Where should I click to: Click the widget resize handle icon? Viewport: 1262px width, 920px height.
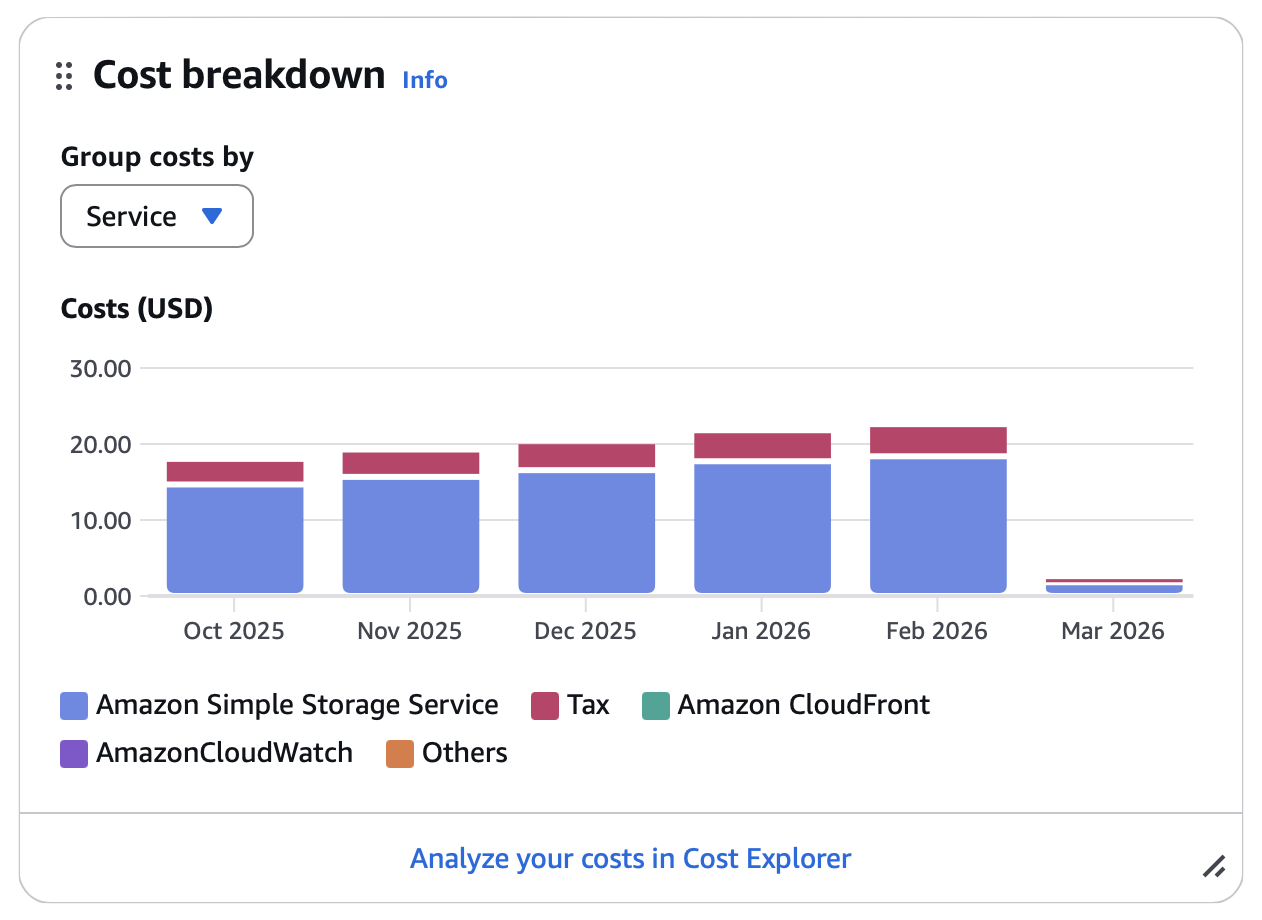click(1214, 866)
